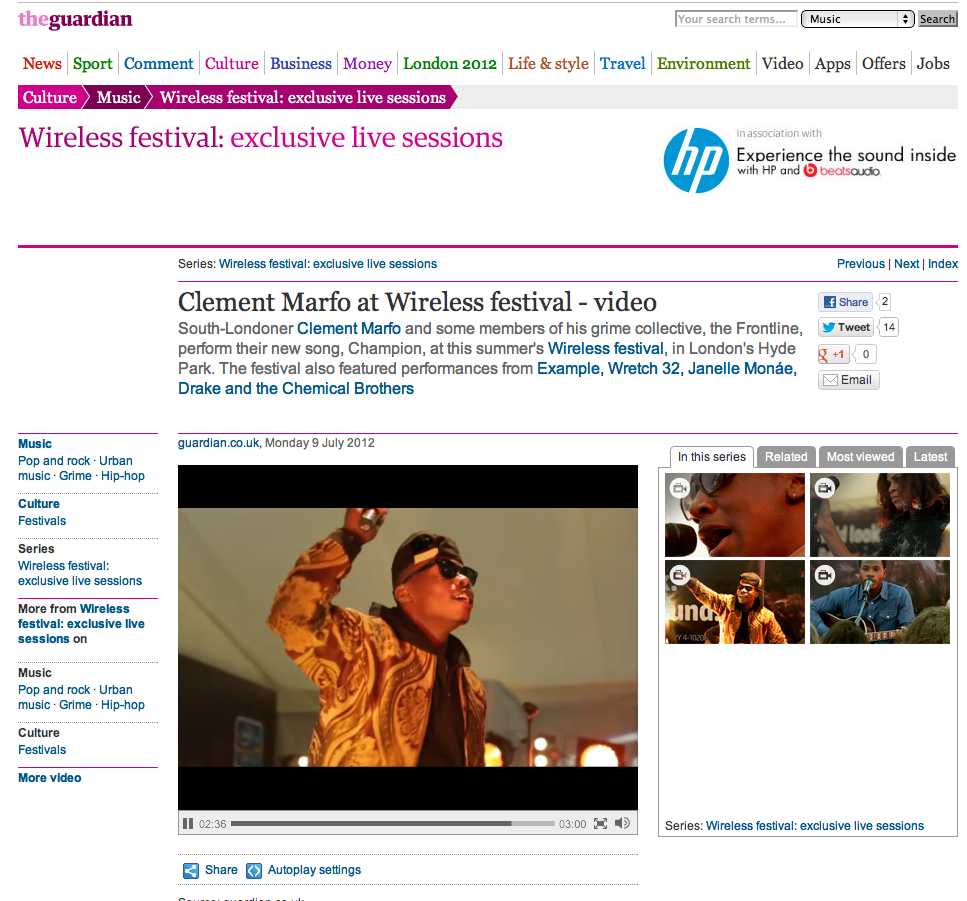Pause the video with the pause icon
The height and width of the screenshot is (901, 967).
(x=188, y=823)
